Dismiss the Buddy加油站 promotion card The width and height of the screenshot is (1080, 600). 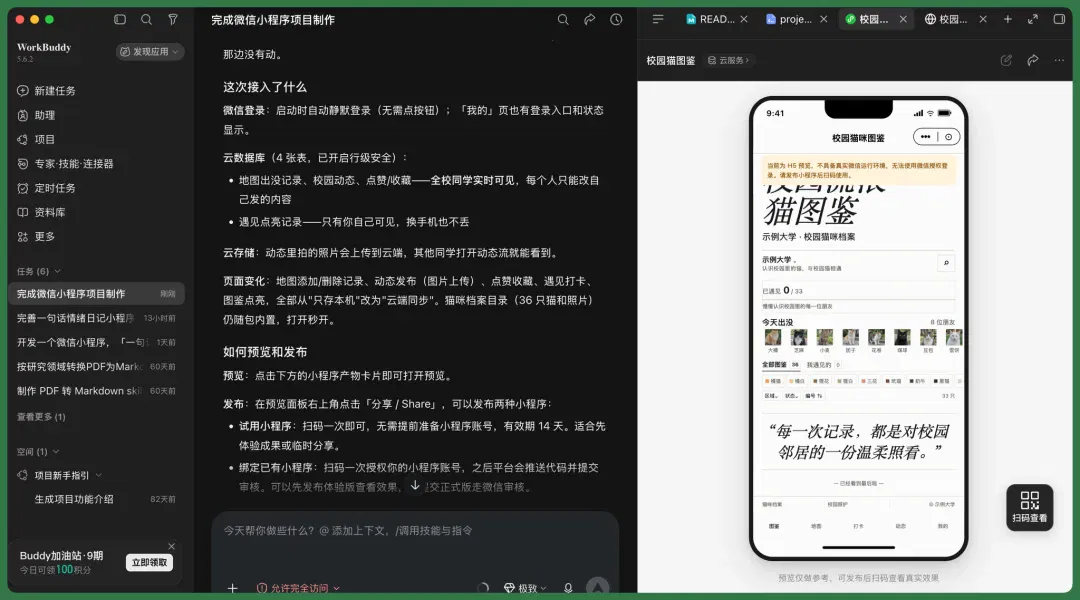[172, 546]
